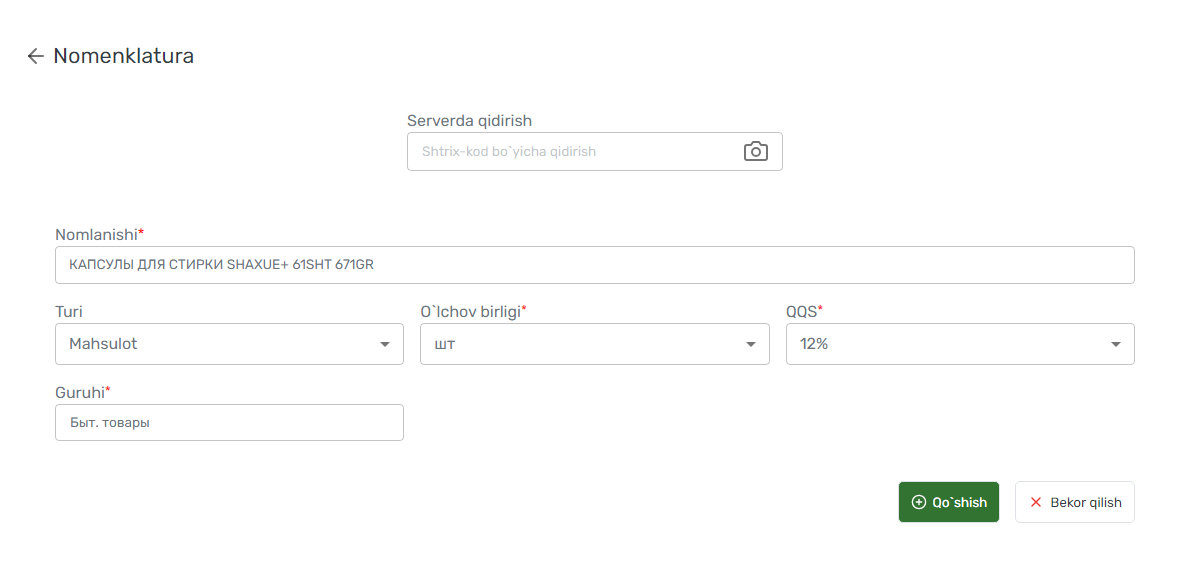
Task: Add the item with the Qo`shish button
Action: pyautogui.click(x=949, y=502)
